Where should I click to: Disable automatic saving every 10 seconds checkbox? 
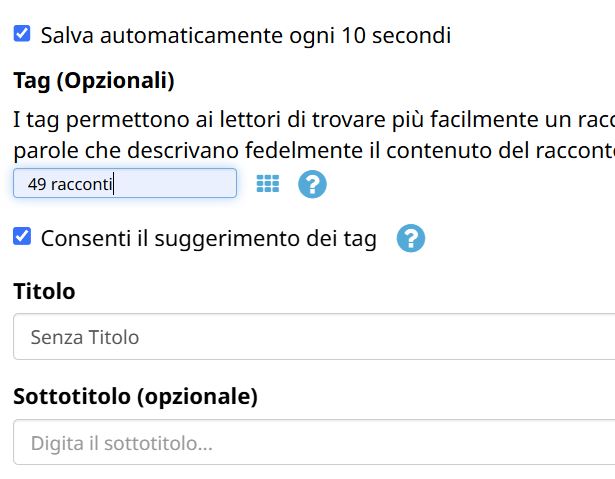click(22, 34)
